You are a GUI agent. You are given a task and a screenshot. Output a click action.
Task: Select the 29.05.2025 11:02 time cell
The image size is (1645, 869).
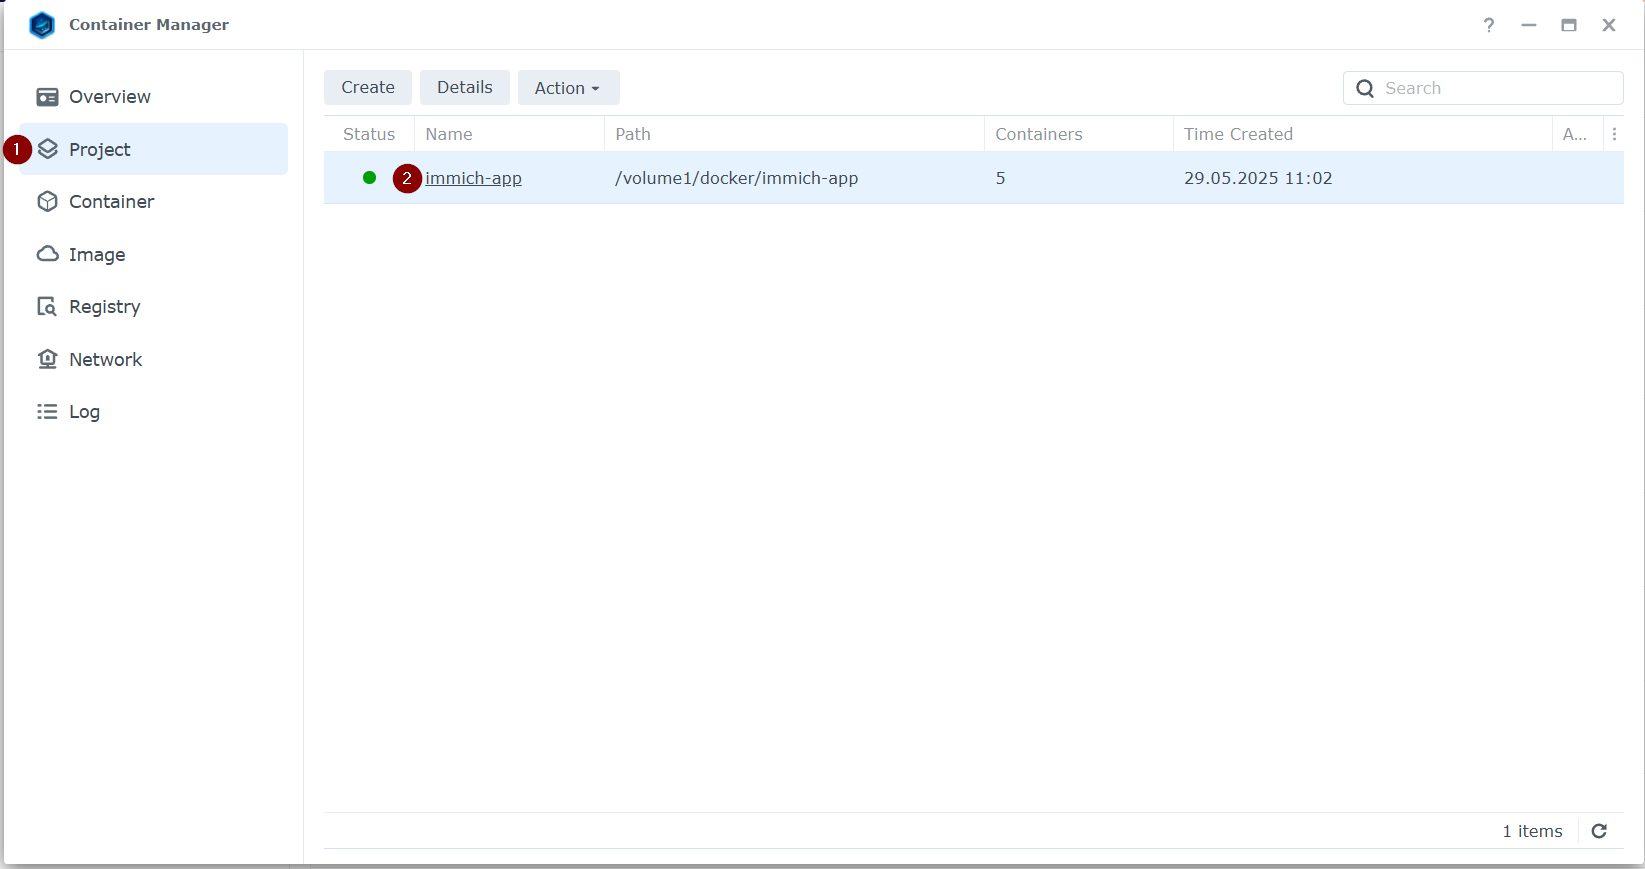[1258, 178]
